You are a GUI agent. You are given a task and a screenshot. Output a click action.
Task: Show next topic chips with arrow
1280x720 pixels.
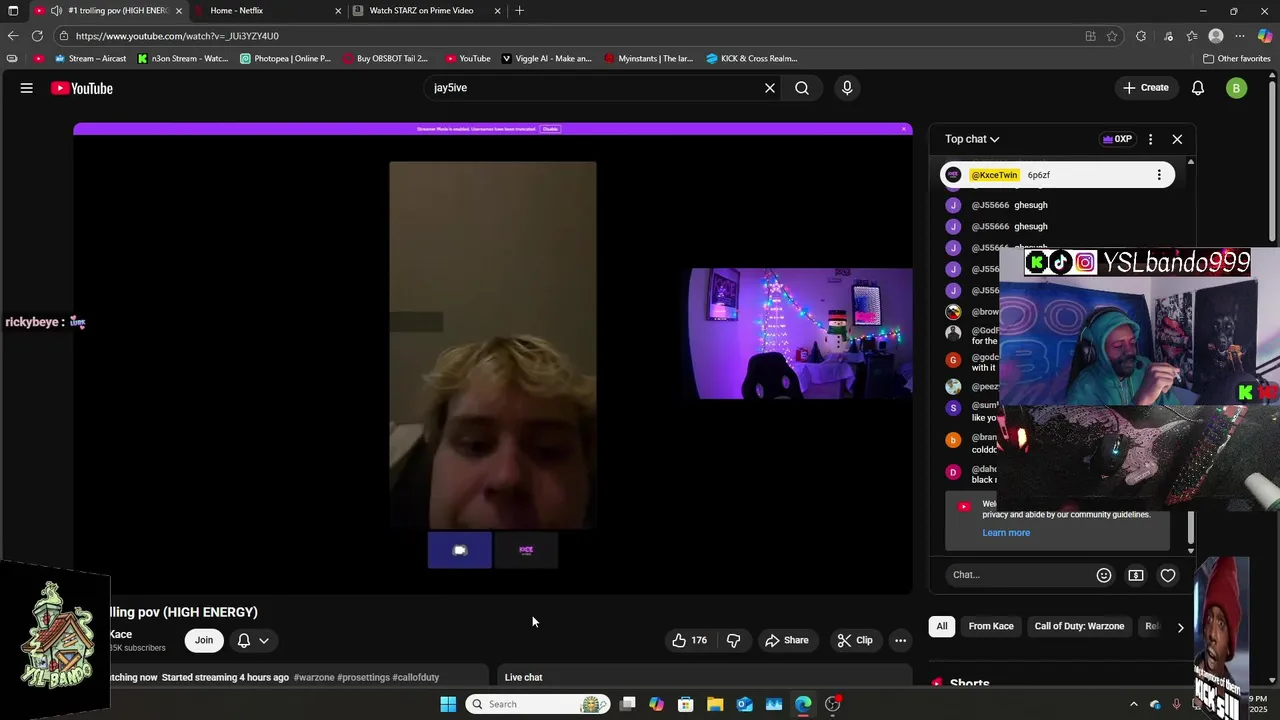(x=1180, y=628)
